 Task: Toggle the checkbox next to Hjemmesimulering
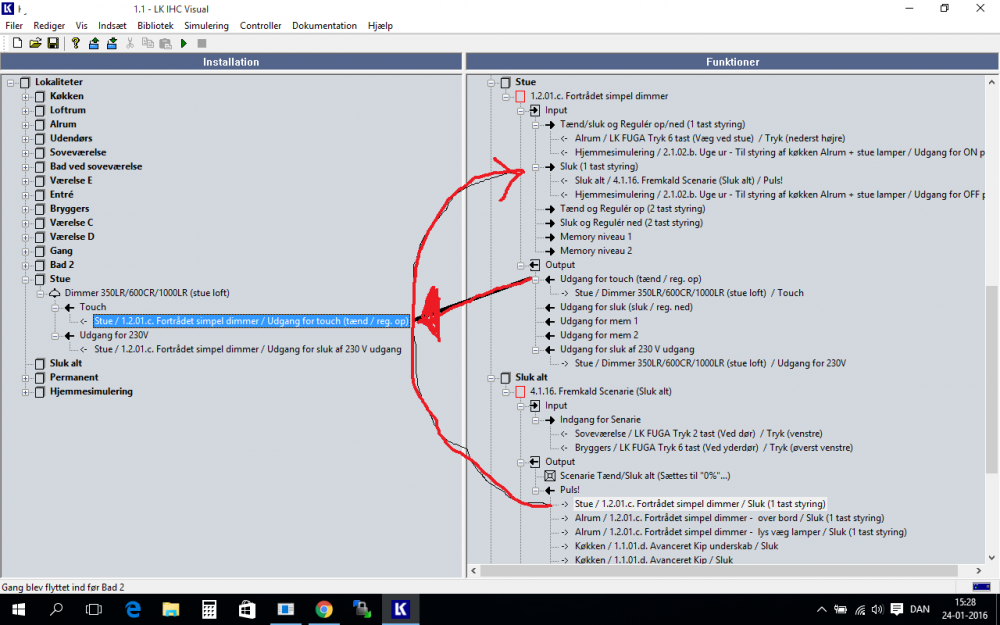pyautogui.click(x=40, y=392)
